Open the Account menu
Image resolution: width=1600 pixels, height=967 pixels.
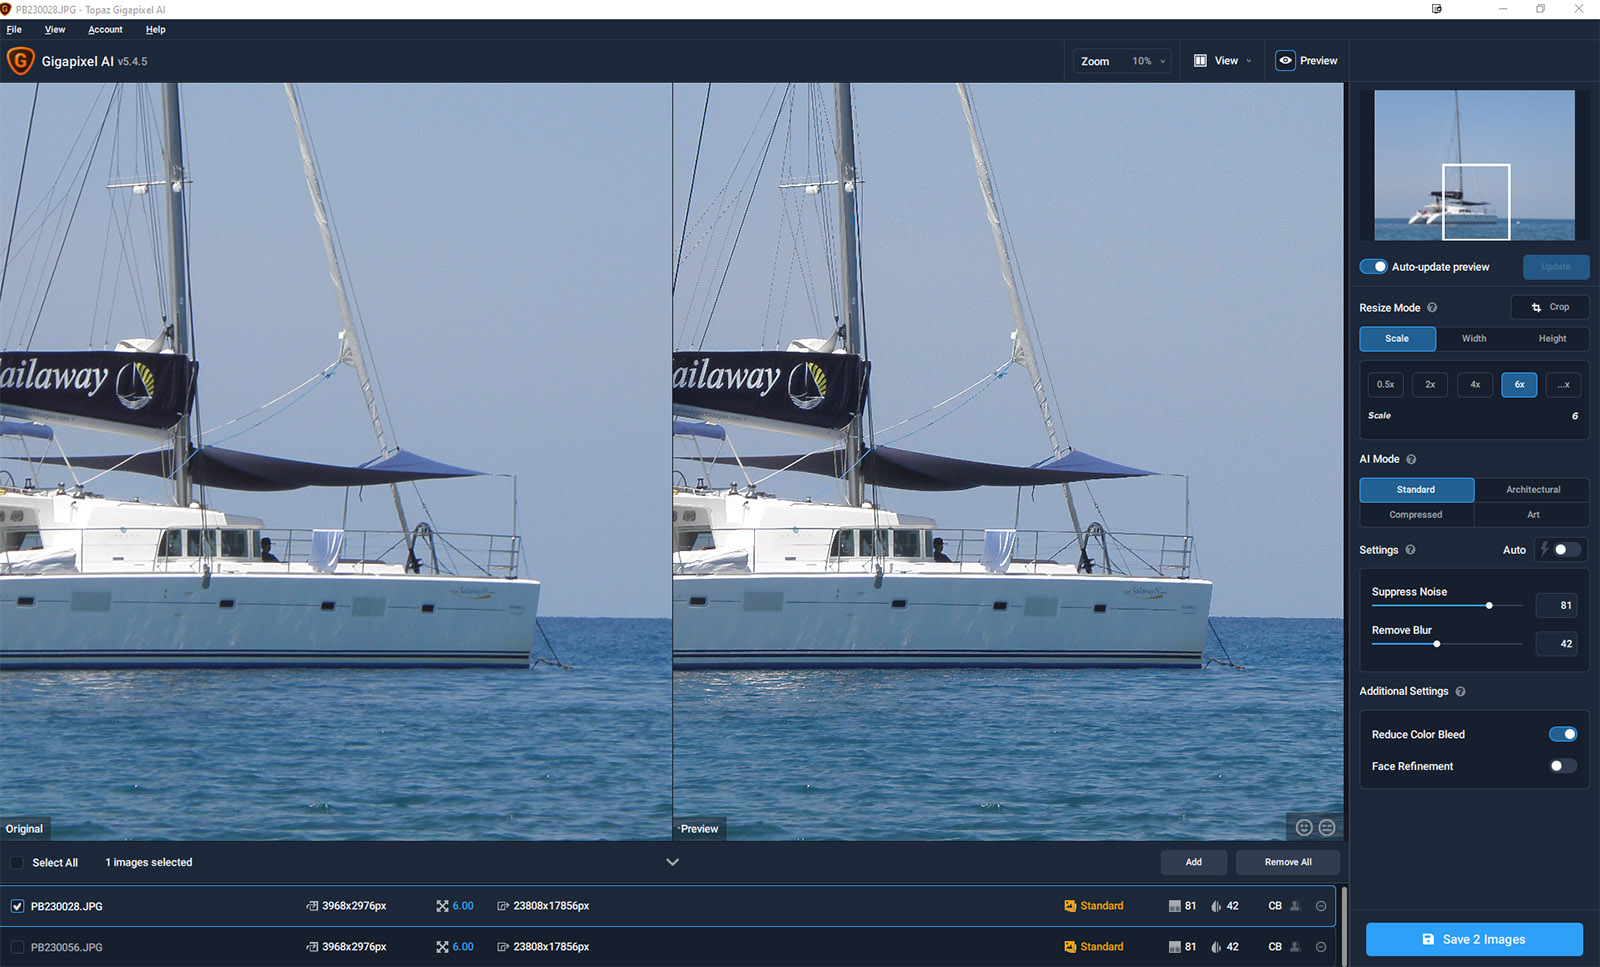pos(105,30)
